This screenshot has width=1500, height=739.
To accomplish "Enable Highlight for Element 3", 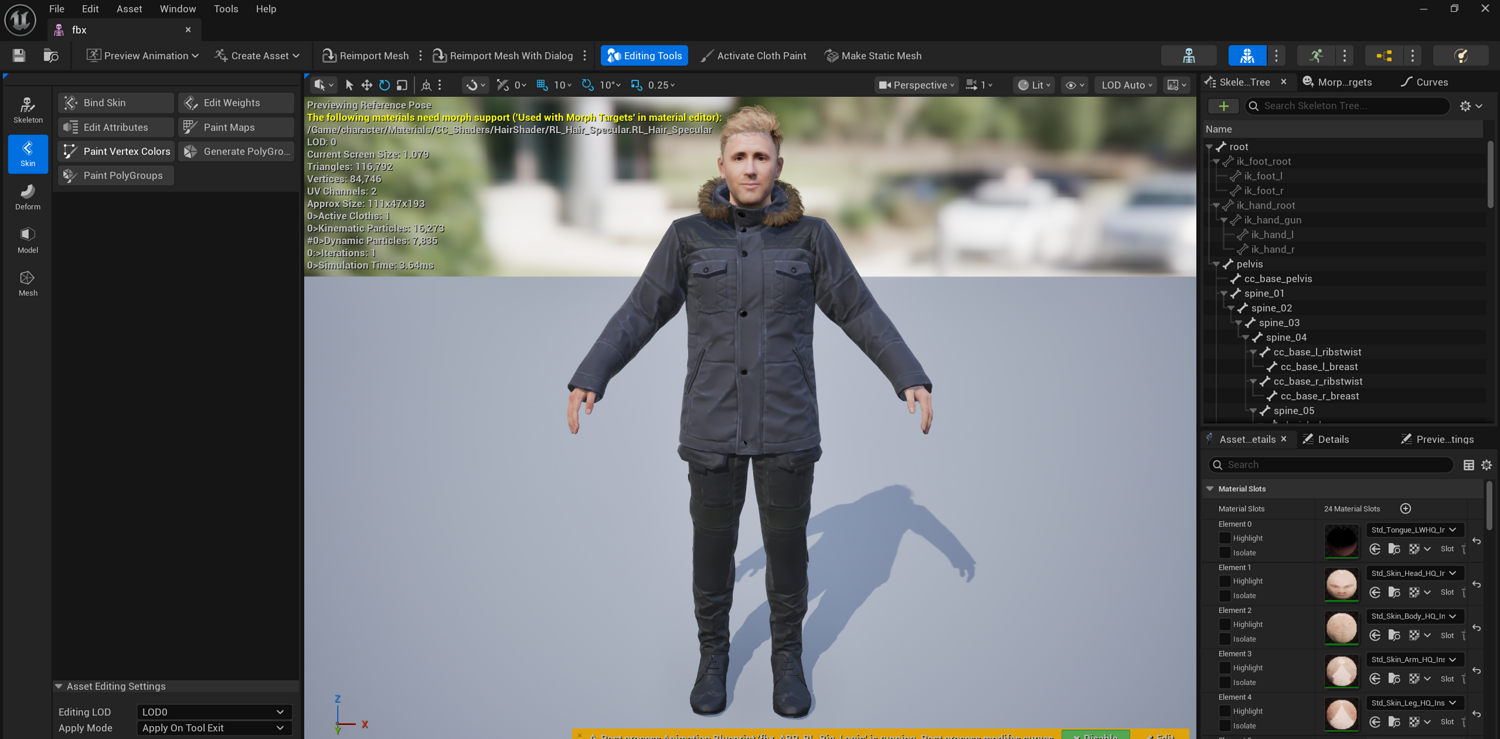I will 1225,668.
